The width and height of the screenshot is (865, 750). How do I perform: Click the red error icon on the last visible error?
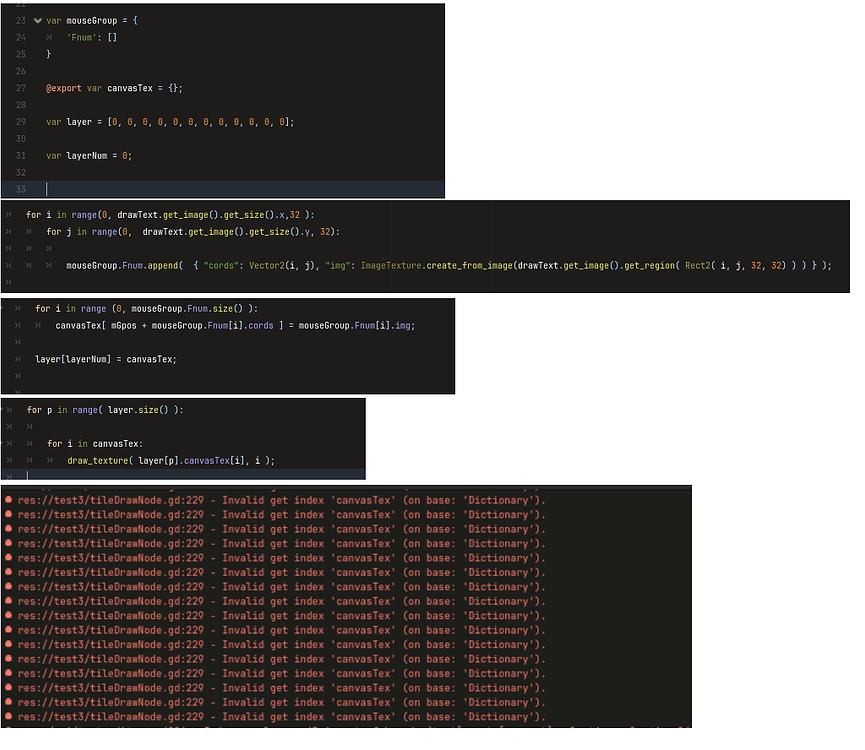tap(9, 717)
